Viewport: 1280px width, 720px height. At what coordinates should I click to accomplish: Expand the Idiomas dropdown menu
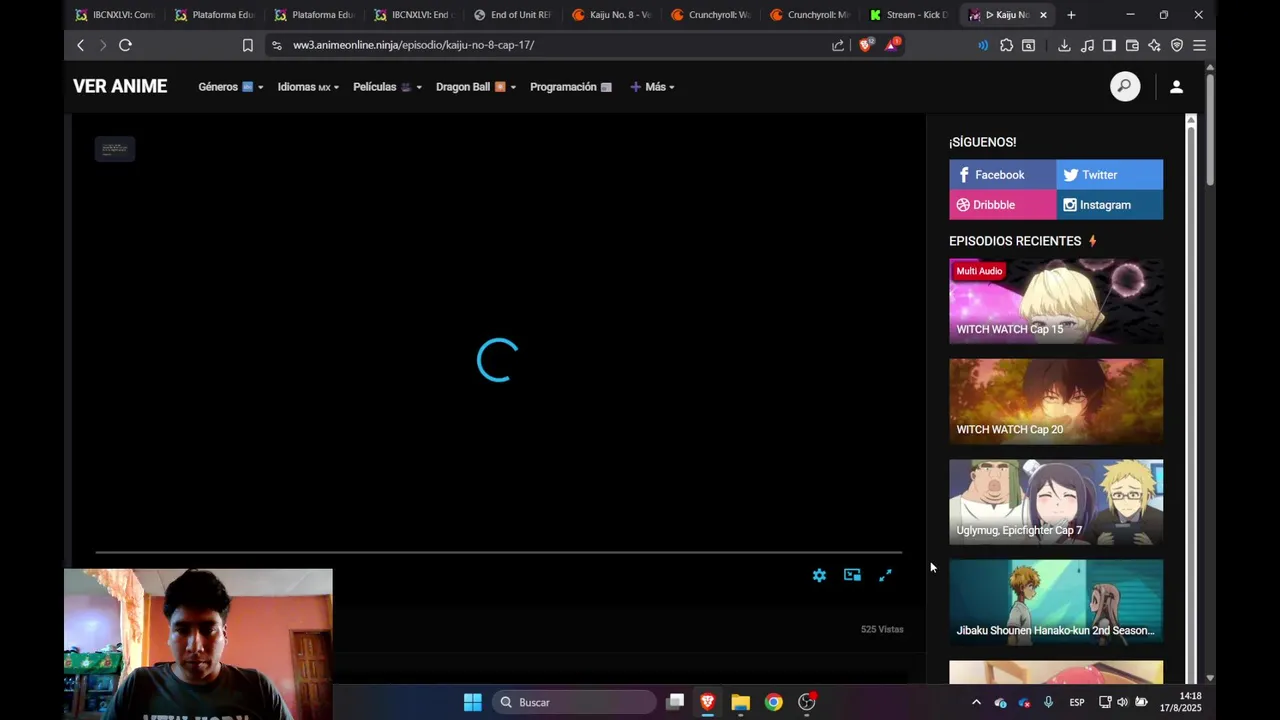(308, 87)
